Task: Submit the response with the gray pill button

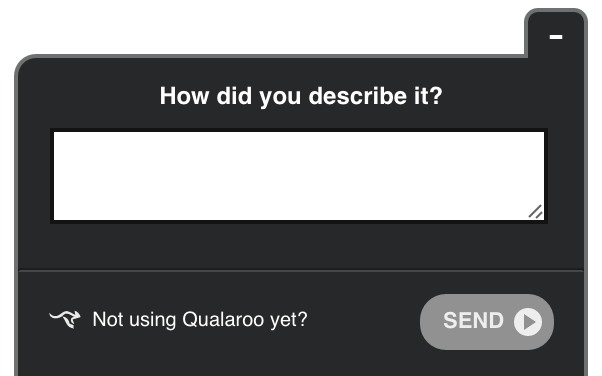Action: pyautogui.click(x=487, y=322)
